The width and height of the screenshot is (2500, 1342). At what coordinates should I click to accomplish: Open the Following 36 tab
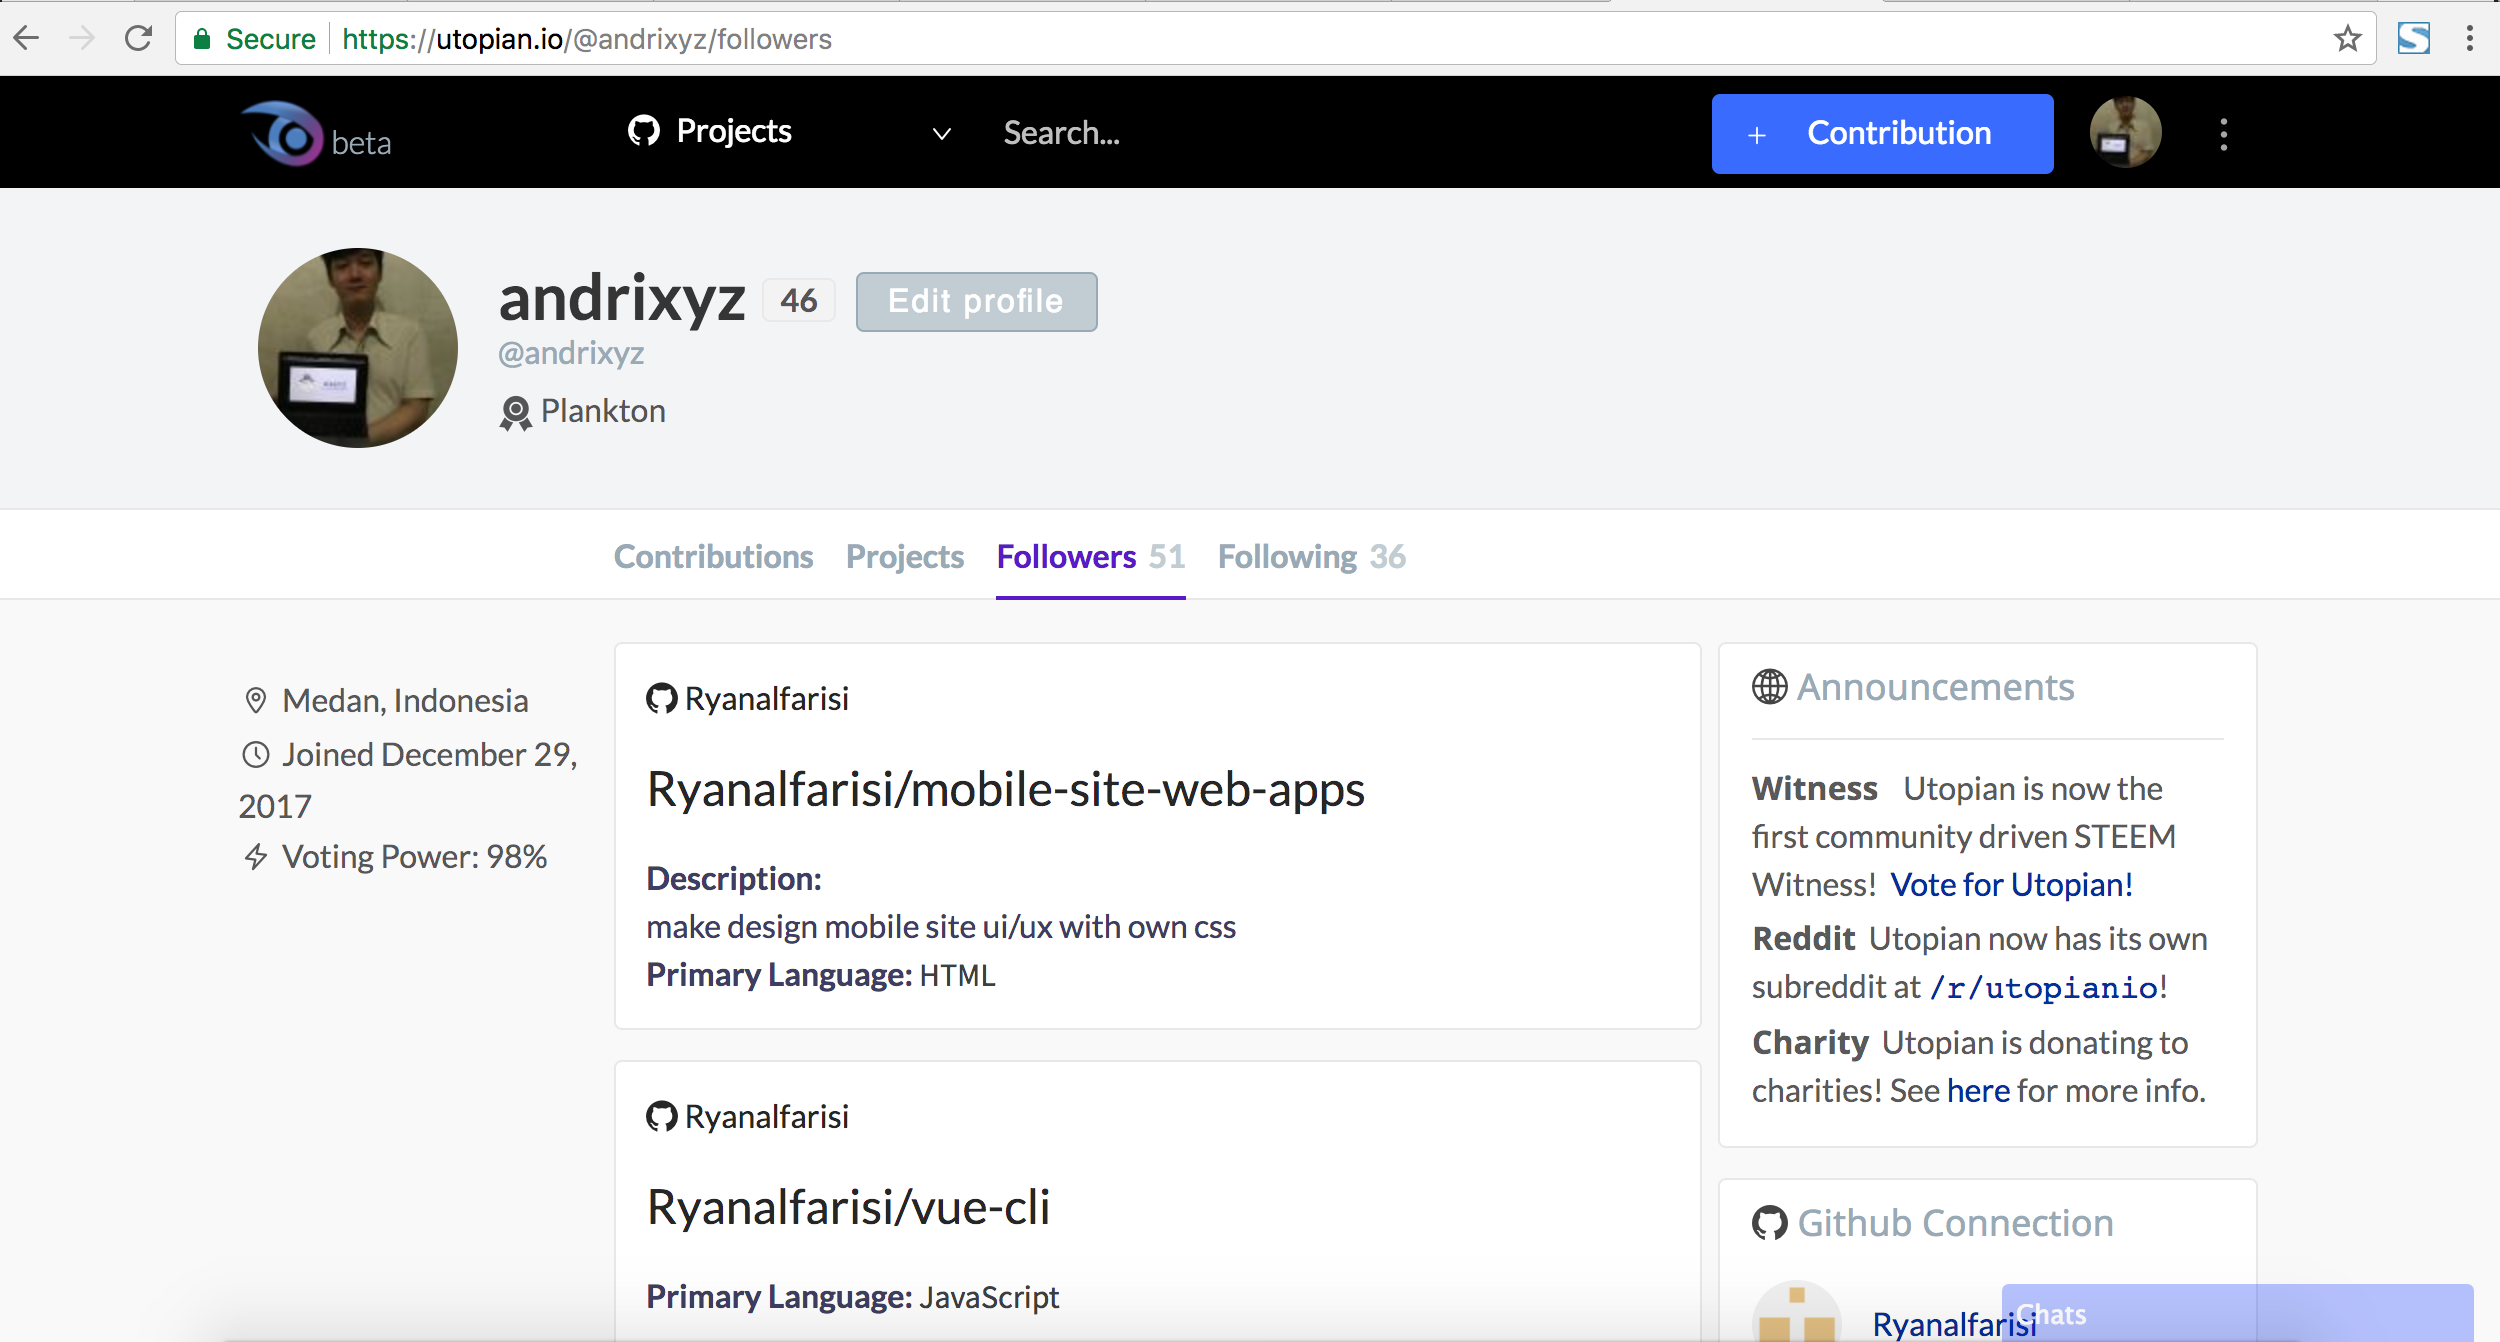click(1312, 556)
